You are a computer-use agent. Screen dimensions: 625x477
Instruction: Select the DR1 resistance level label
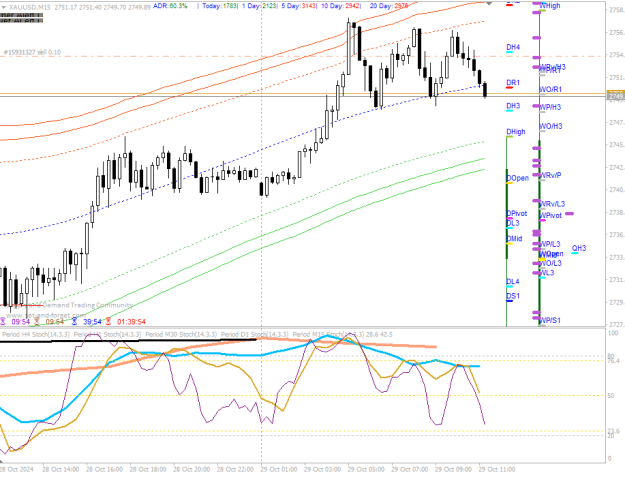[513, 82]
